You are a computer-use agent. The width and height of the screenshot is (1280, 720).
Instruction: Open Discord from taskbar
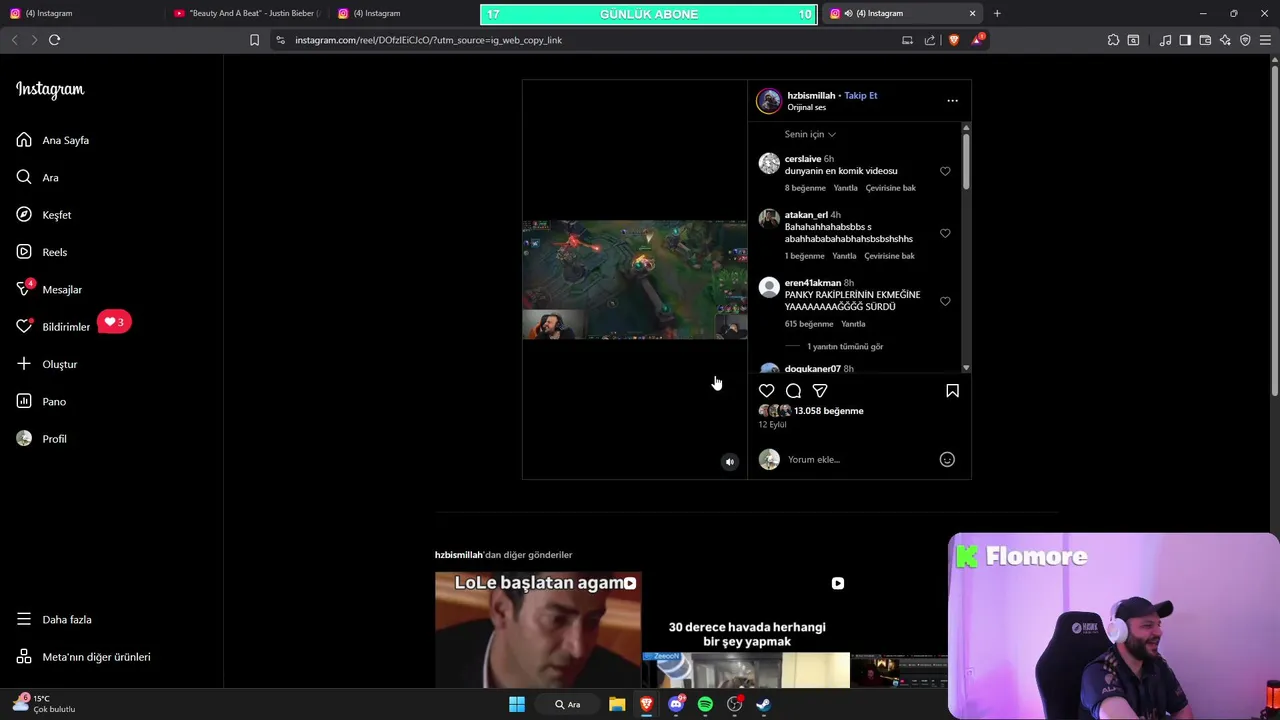pyautogui.click(x=676, y=705)
